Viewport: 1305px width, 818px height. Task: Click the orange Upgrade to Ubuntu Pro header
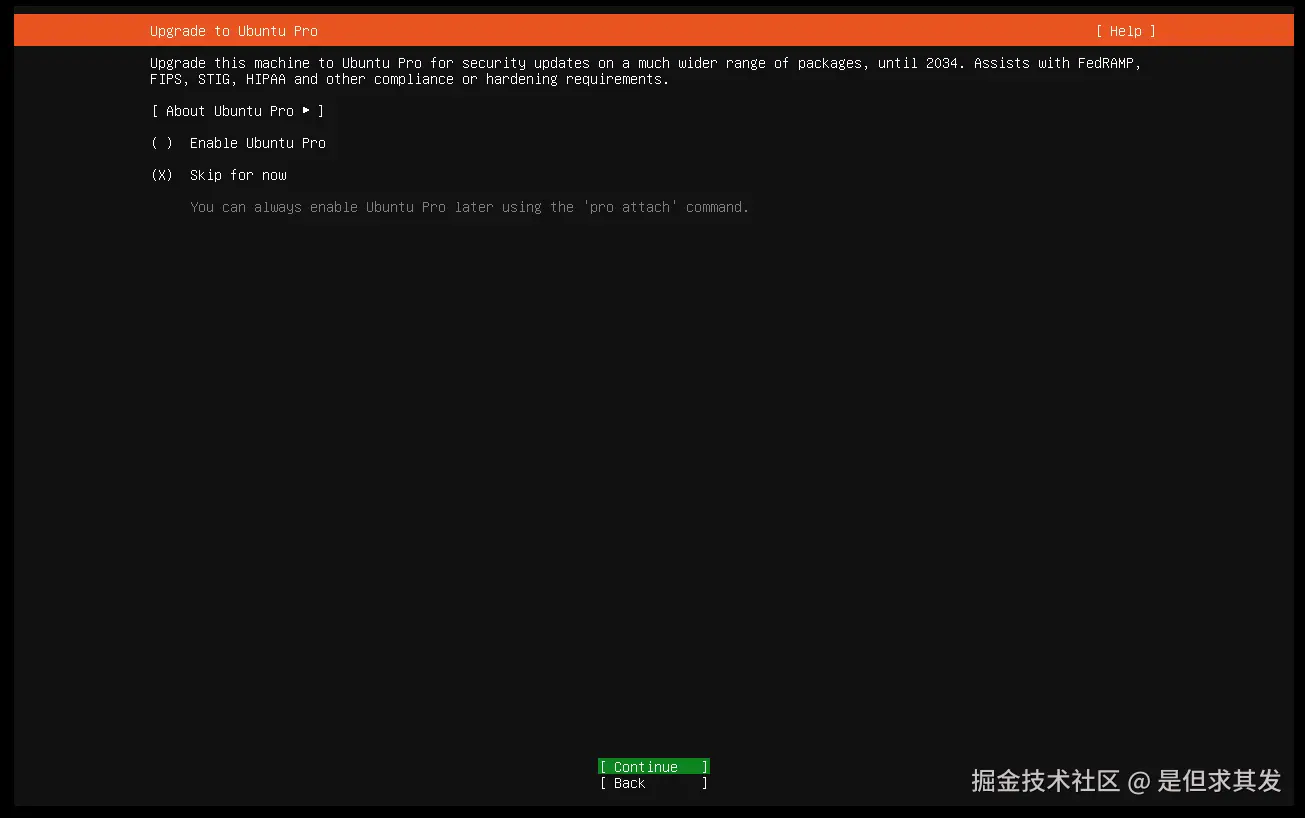(233, 31)
